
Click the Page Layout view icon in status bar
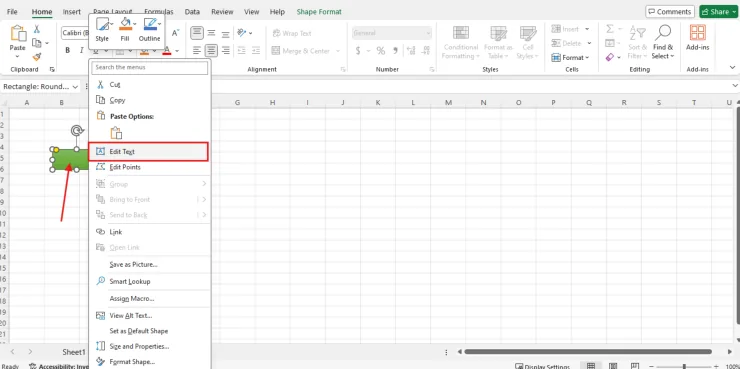(x=613, y=366)
